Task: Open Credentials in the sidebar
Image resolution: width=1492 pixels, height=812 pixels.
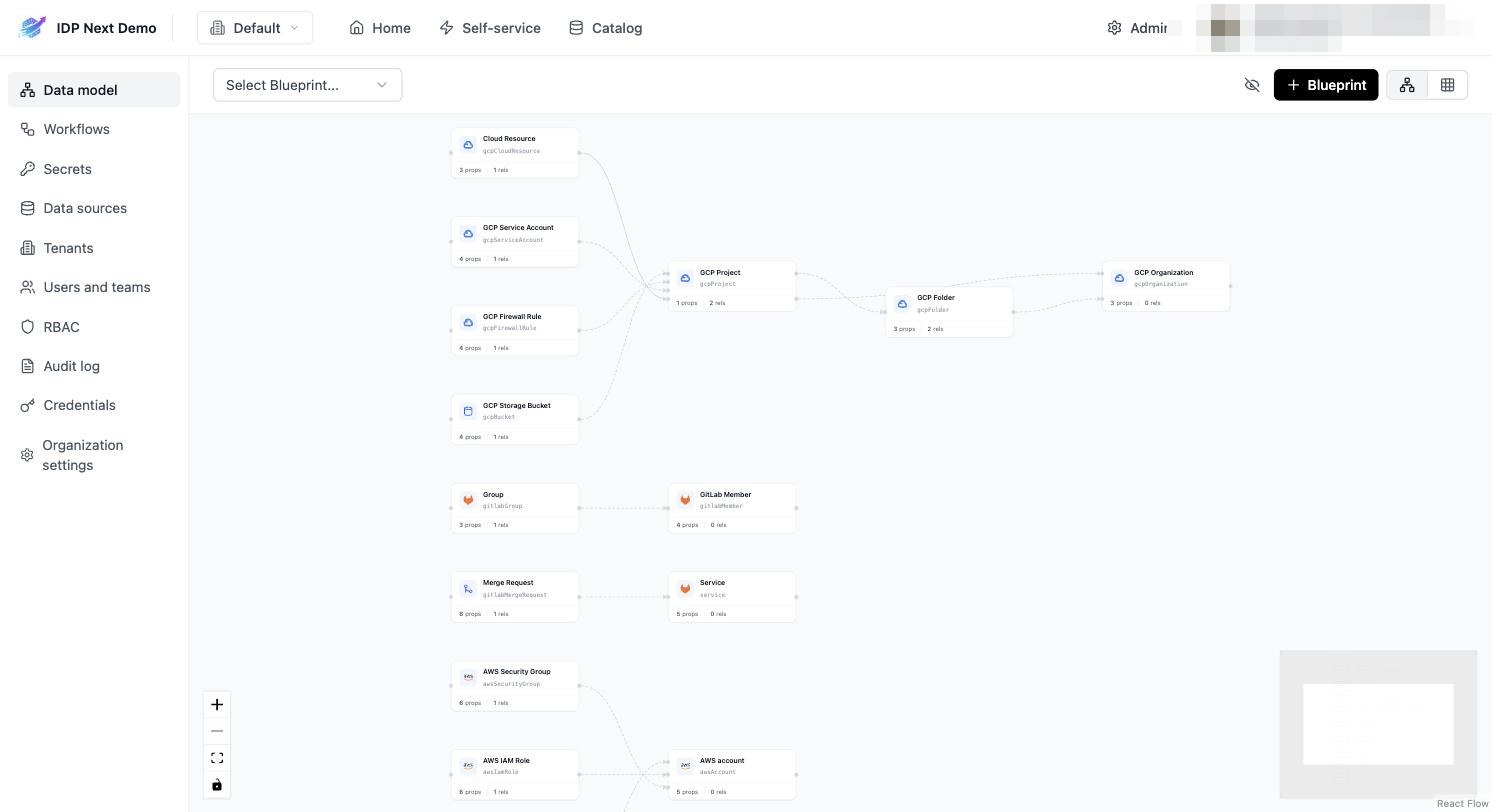Action: pyautogui.click(x=94, y=405)
